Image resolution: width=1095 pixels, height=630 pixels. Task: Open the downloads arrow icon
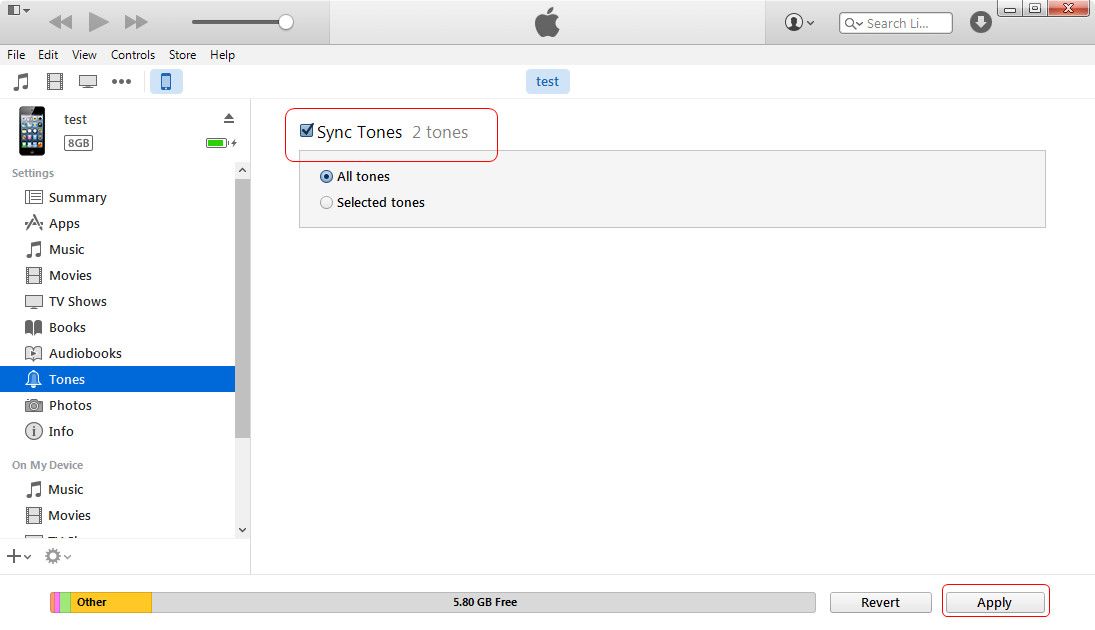(x=980, y=22)
